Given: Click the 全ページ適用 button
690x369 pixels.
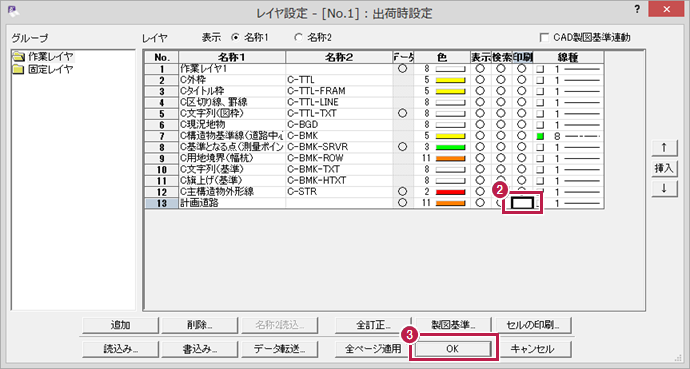Looking at the screenshot, I should point(373,349).
